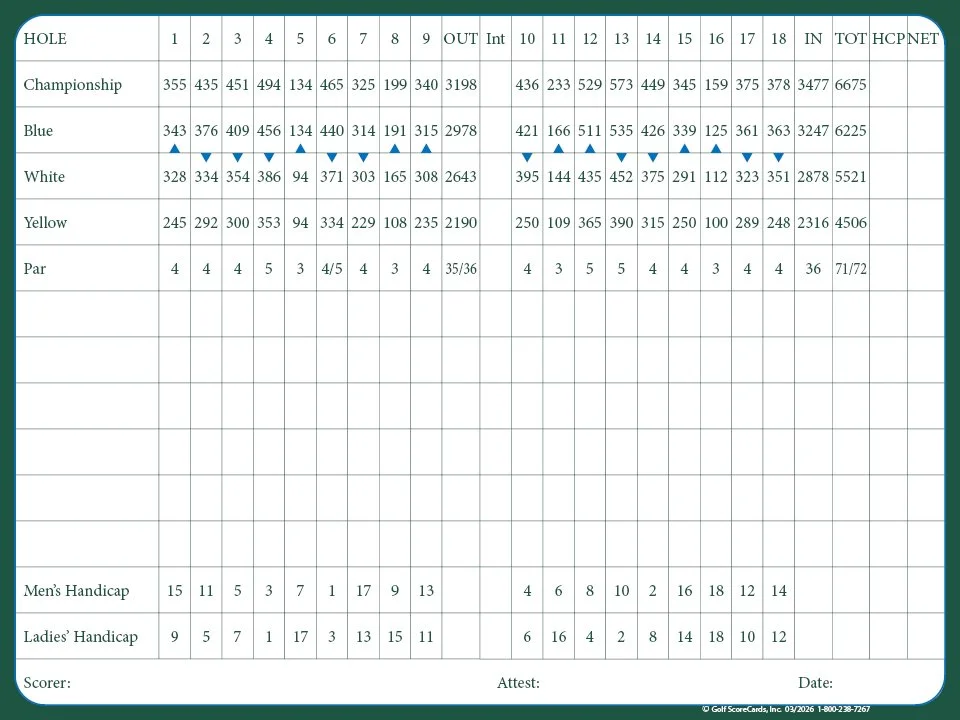Select the Championship tee row label

(x=73, y=85)
